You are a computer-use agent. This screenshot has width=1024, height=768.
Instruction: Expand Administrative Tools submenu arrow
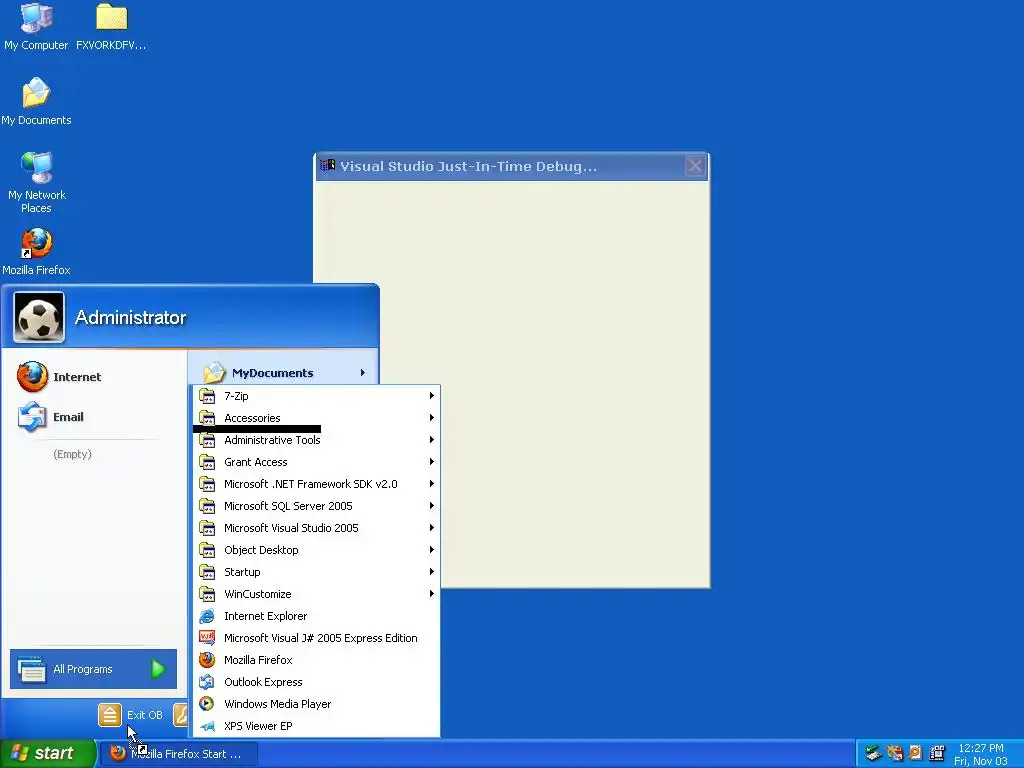(432, 440)
